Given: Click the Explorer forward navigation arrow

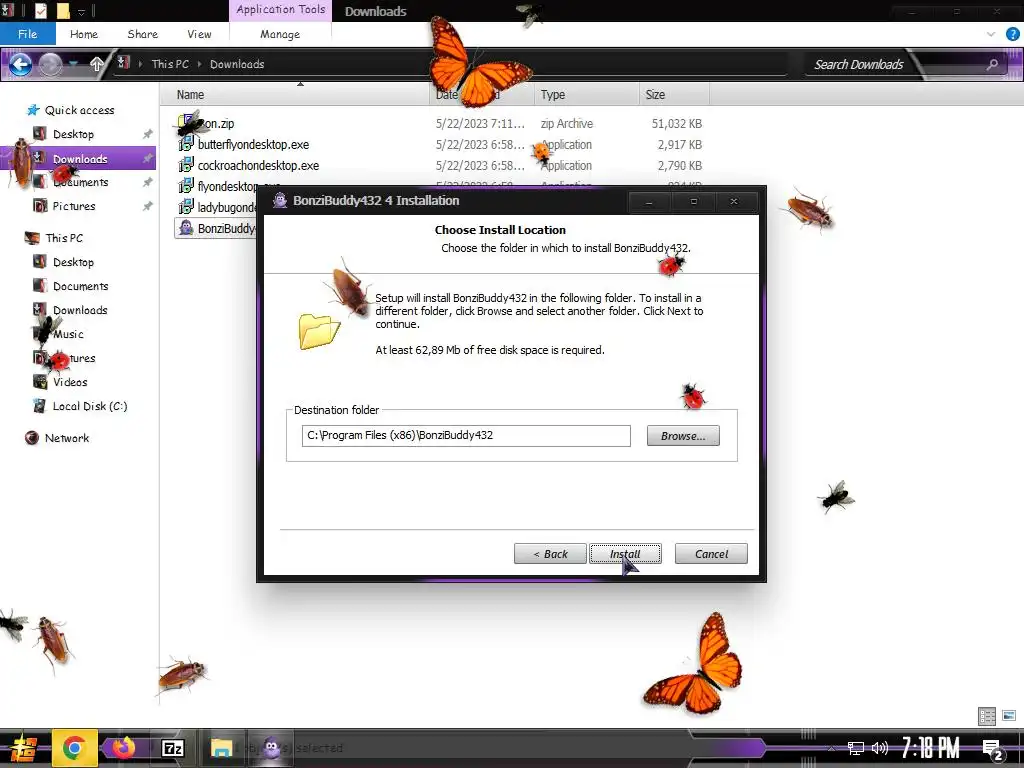Looking at the screenshot, I should (51, 64).
